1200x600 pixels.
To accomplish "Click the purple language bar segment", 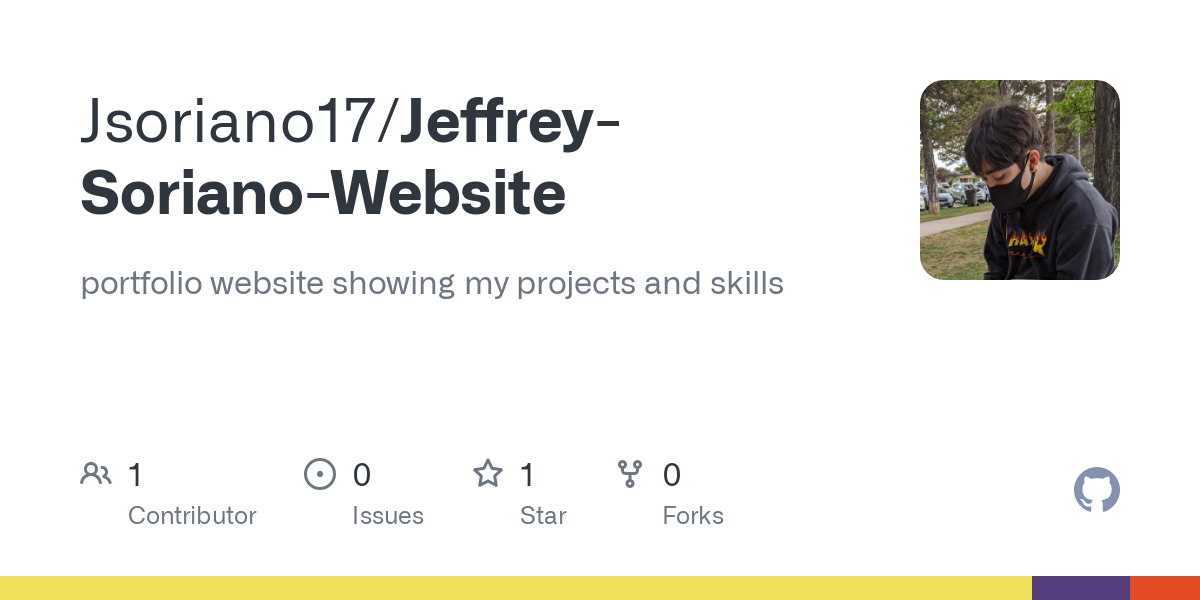I will (1081, 588).
